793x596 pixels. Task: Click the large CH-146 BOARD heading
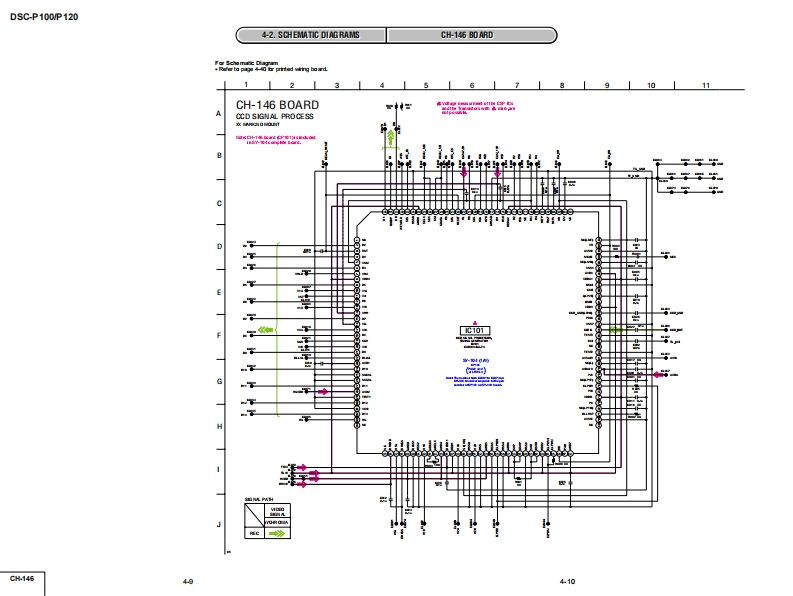click(x=277, y=105)
